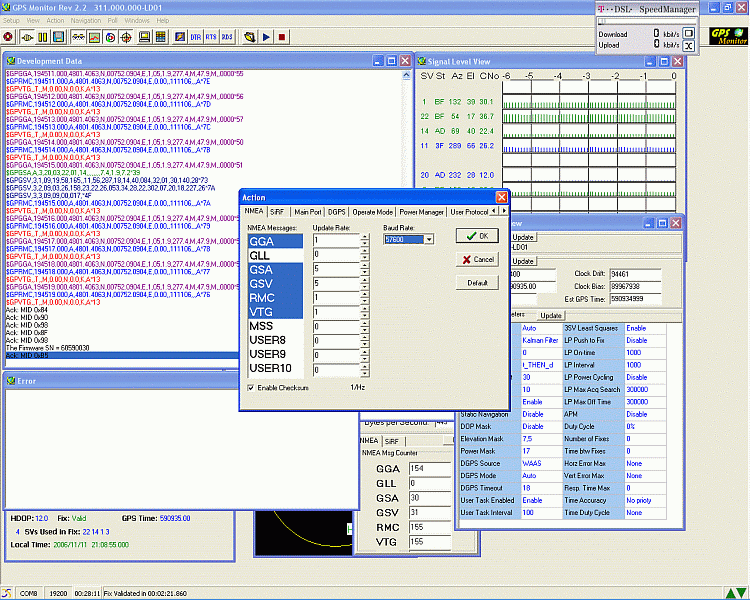Click the computer monitor toolbar icon
The width and height of the screenshot is (750, 600).
point(145,37)
